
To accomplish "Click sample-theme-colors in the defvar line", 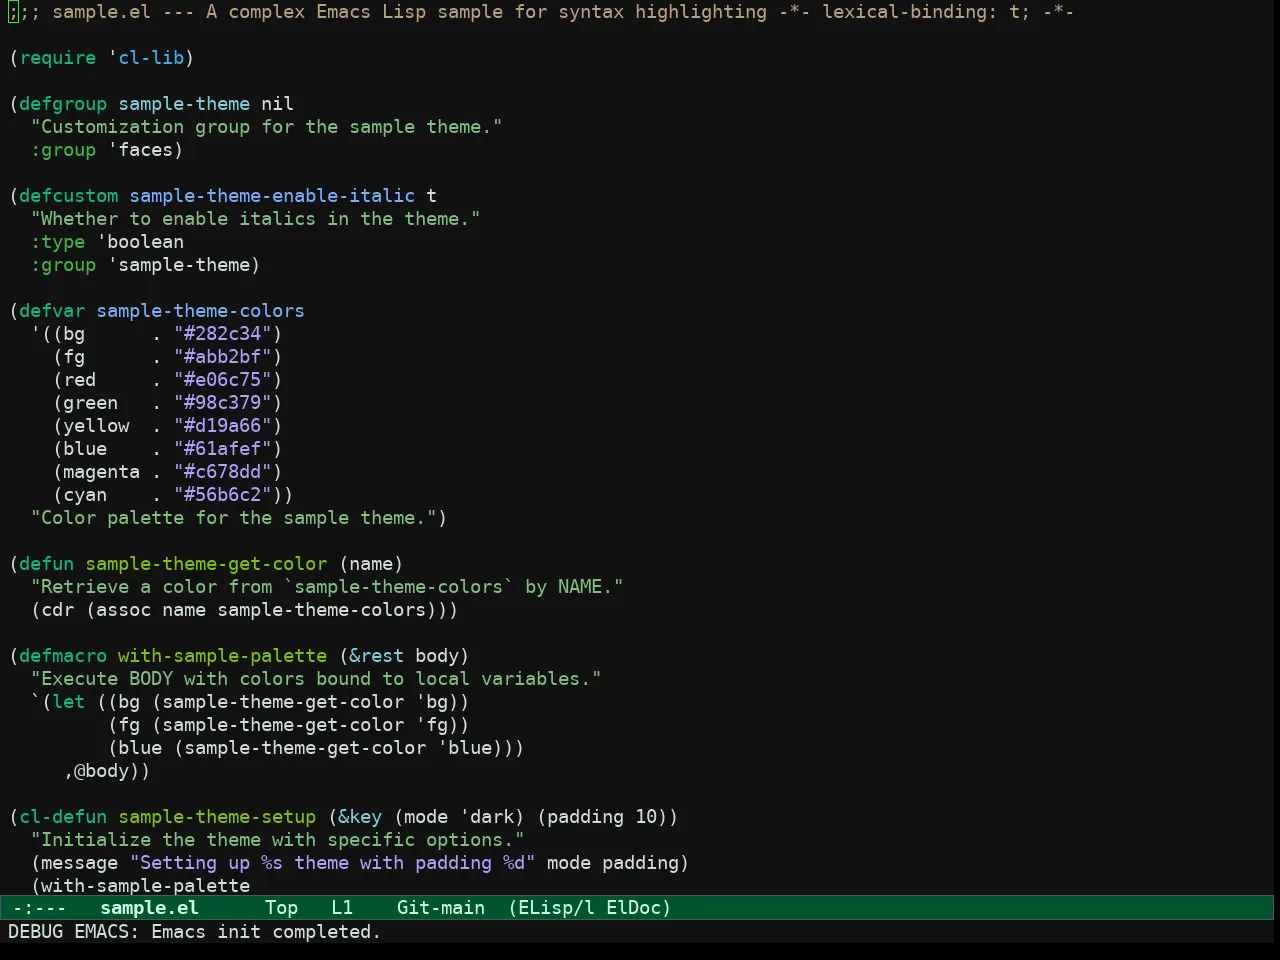I will click(200, 311).
